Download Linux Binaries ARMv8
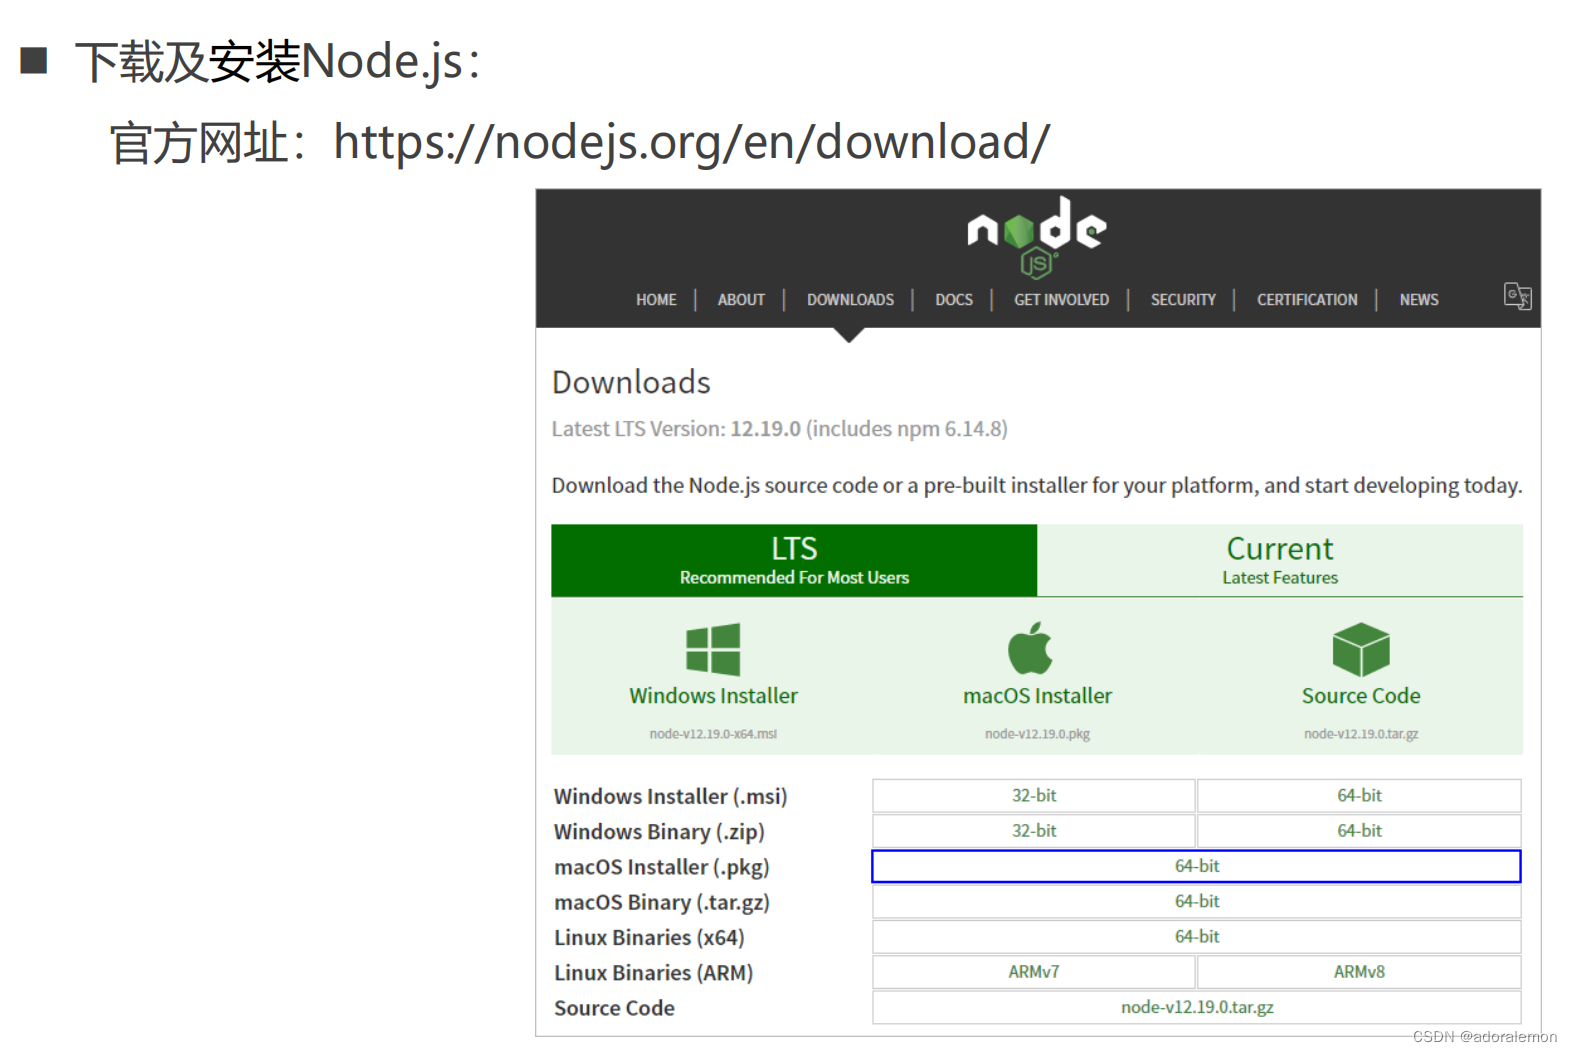The image size is (1572, 1052). tap(1359, 972)
